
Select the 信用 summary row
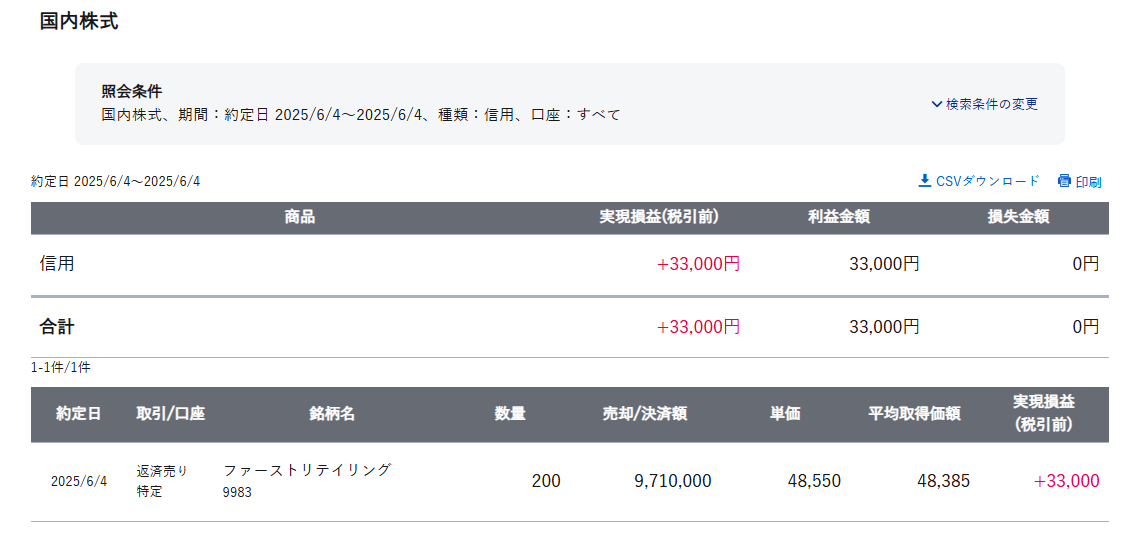click(x=570, y=264)
